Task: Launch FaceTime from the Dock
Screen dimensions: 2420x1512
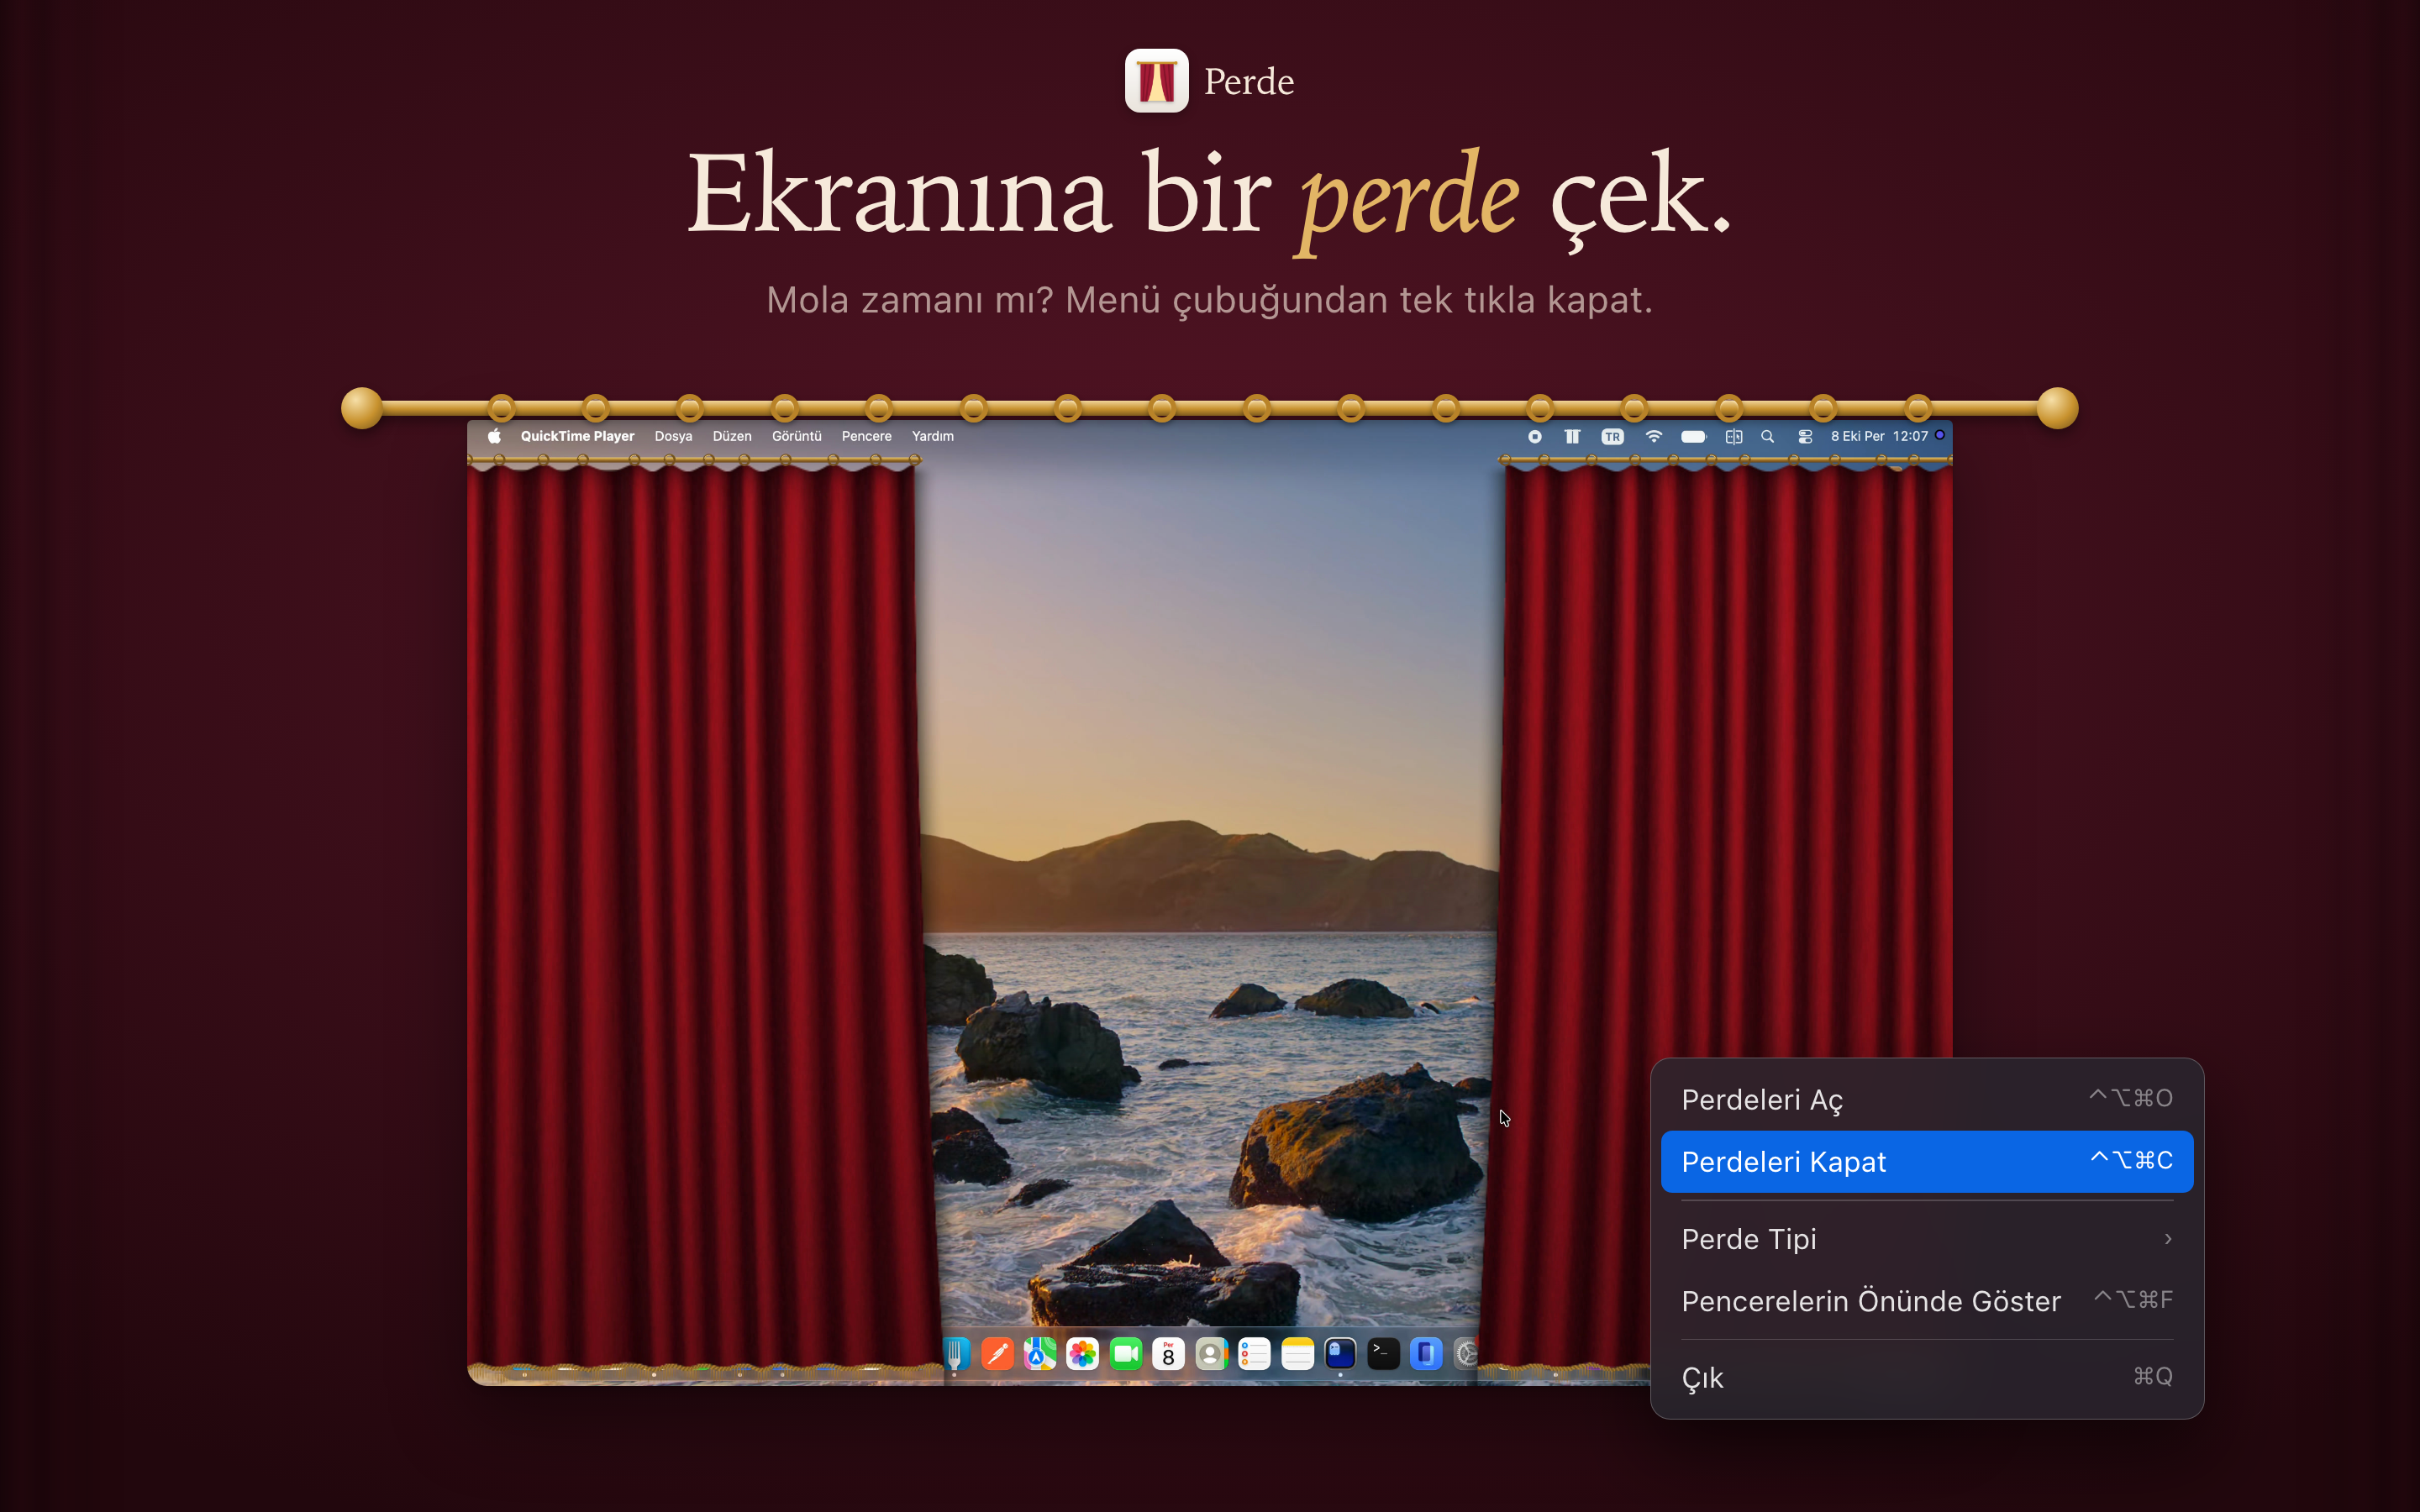Action: pos(1126,1354)
